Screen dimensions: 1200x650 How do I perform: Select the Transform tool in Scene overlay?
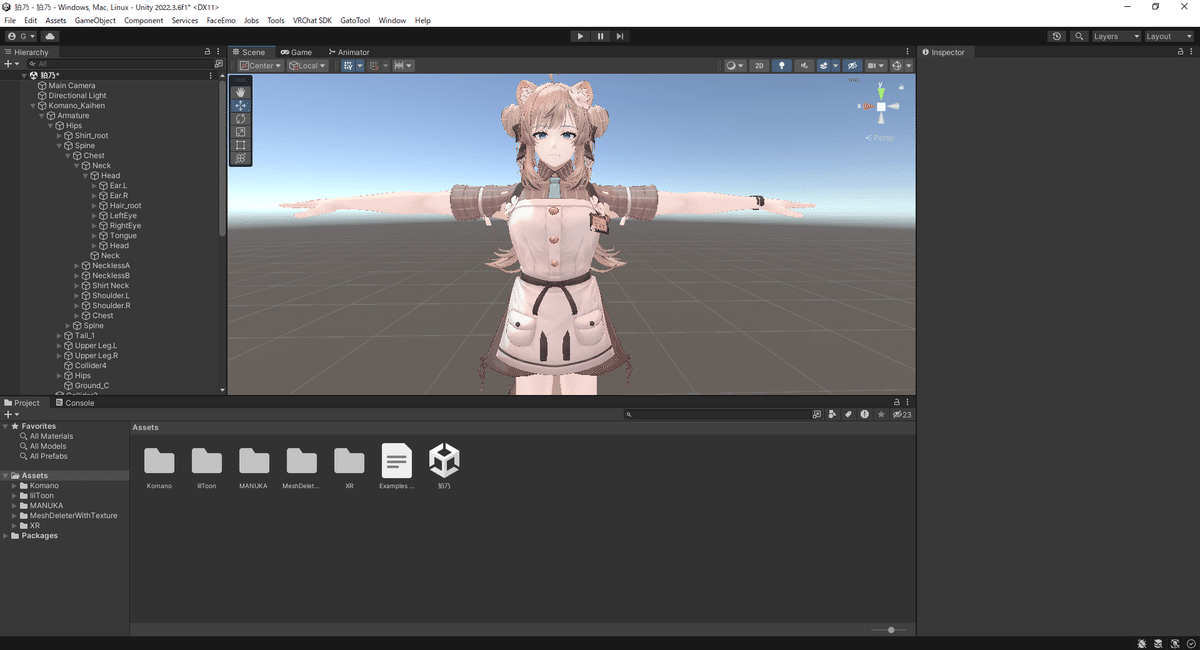[x=240, y=158]
